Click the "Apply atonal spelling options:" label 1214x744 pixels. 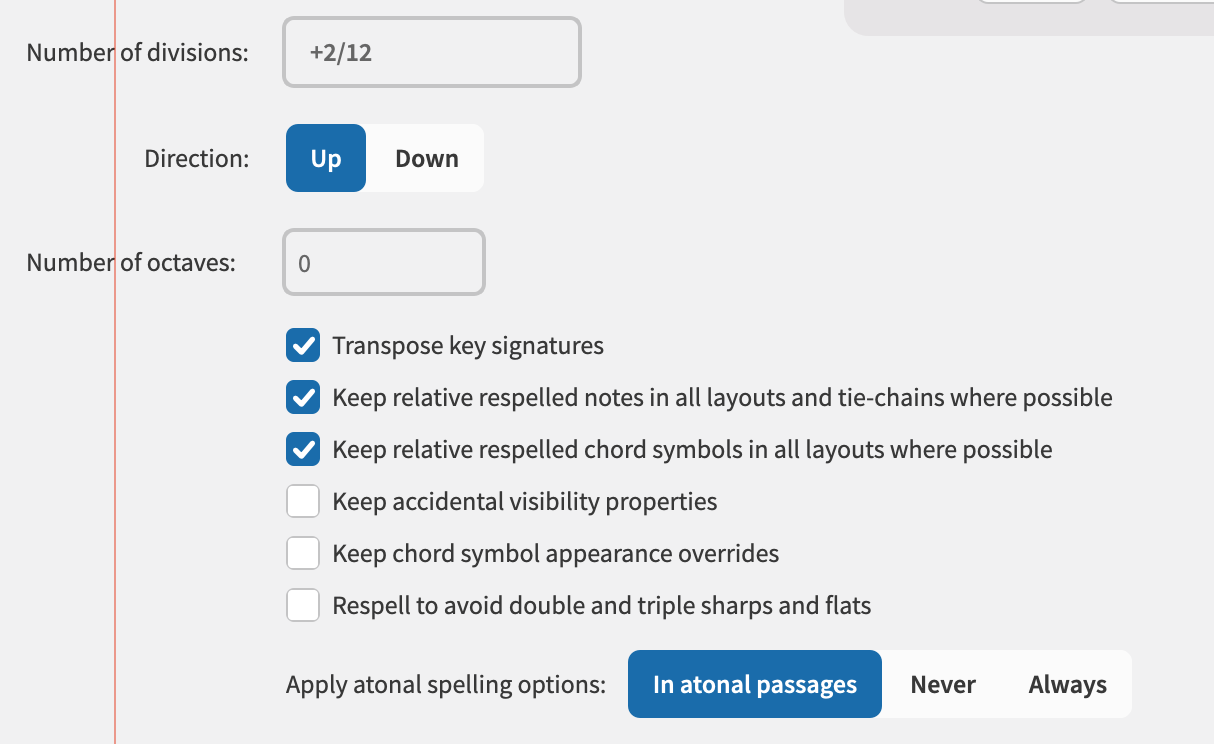[445, 684]
